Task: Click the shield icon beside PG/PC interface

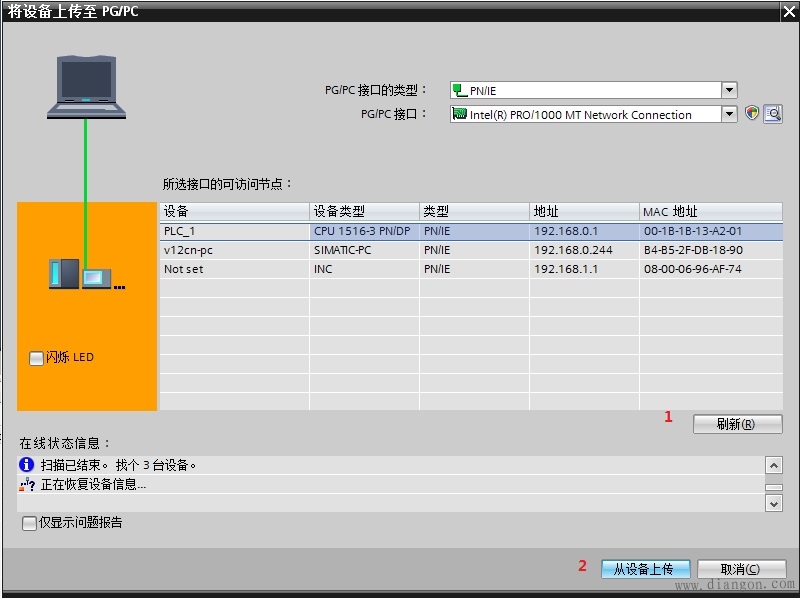Action: (753, 114)
